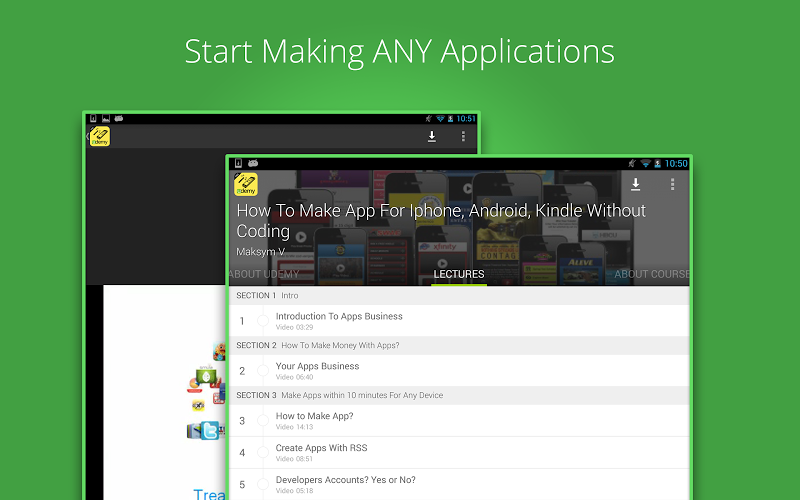Tap the picture notification icon in the back window's status bar

[106, 118]
